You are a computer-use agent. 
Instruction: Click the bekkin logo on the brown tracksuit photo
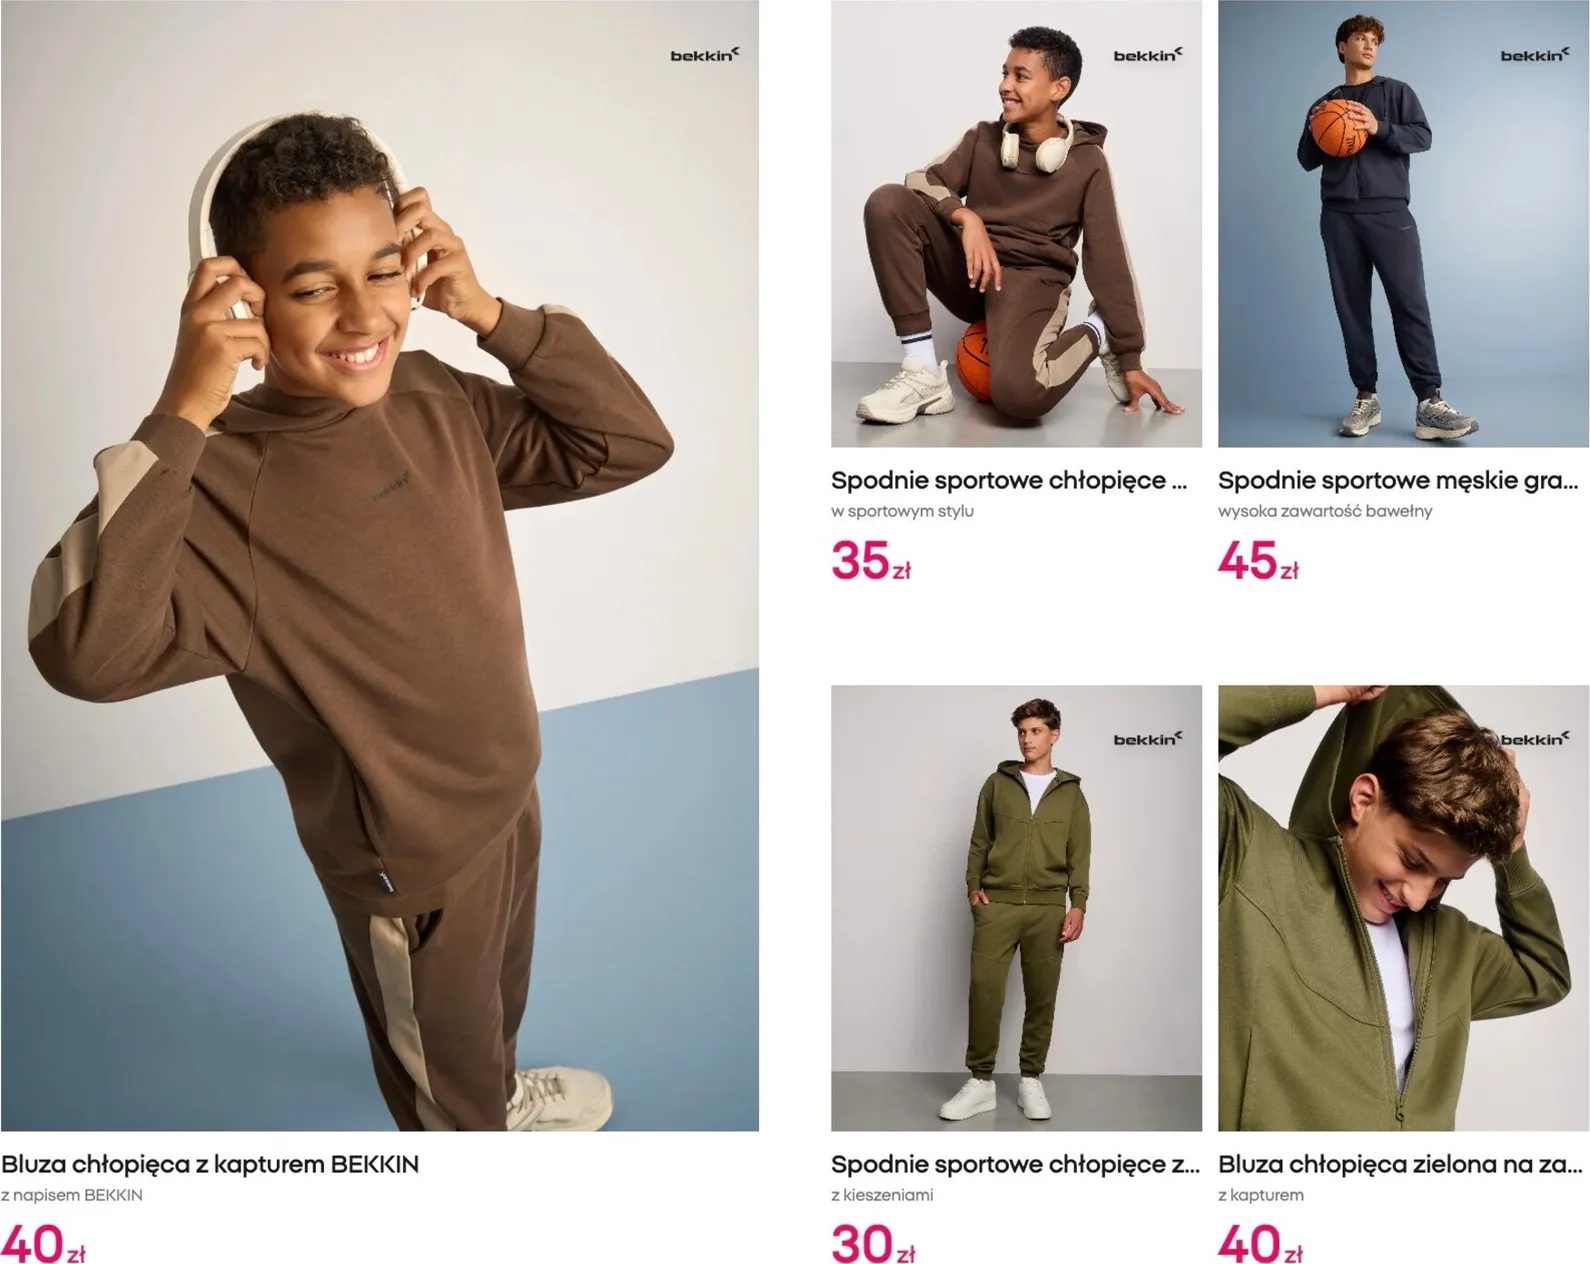[x=1148, y=55]
